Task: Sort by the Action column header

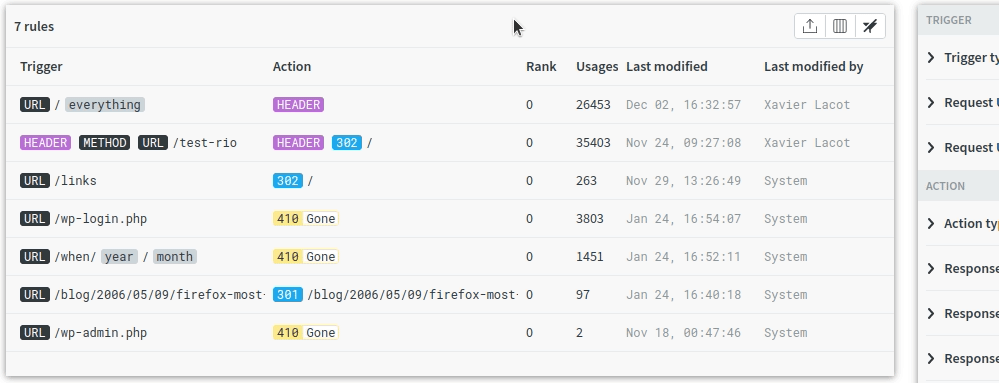Action: pos(292,66)
